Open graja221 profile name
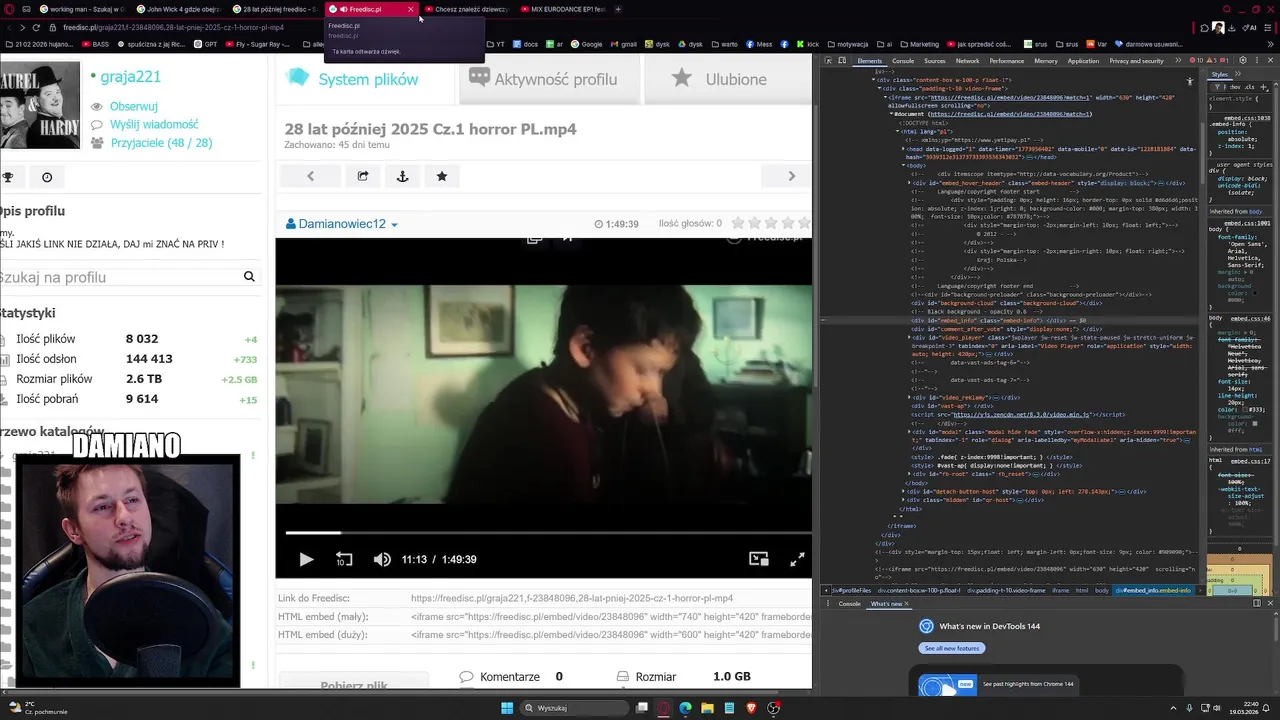The width and height of the screenshot is (1280, 720). coord(131,76)
